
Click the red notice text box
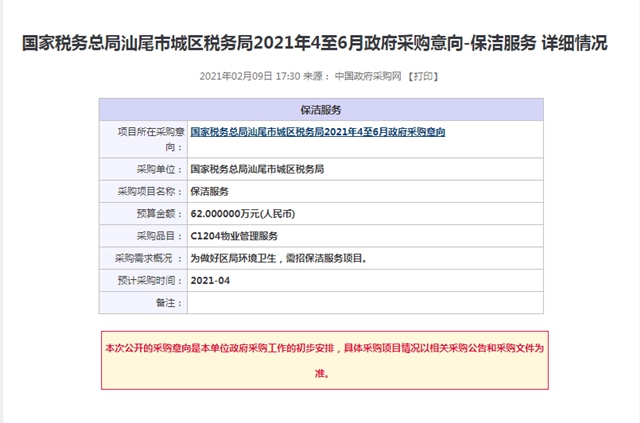click(324, 360)
